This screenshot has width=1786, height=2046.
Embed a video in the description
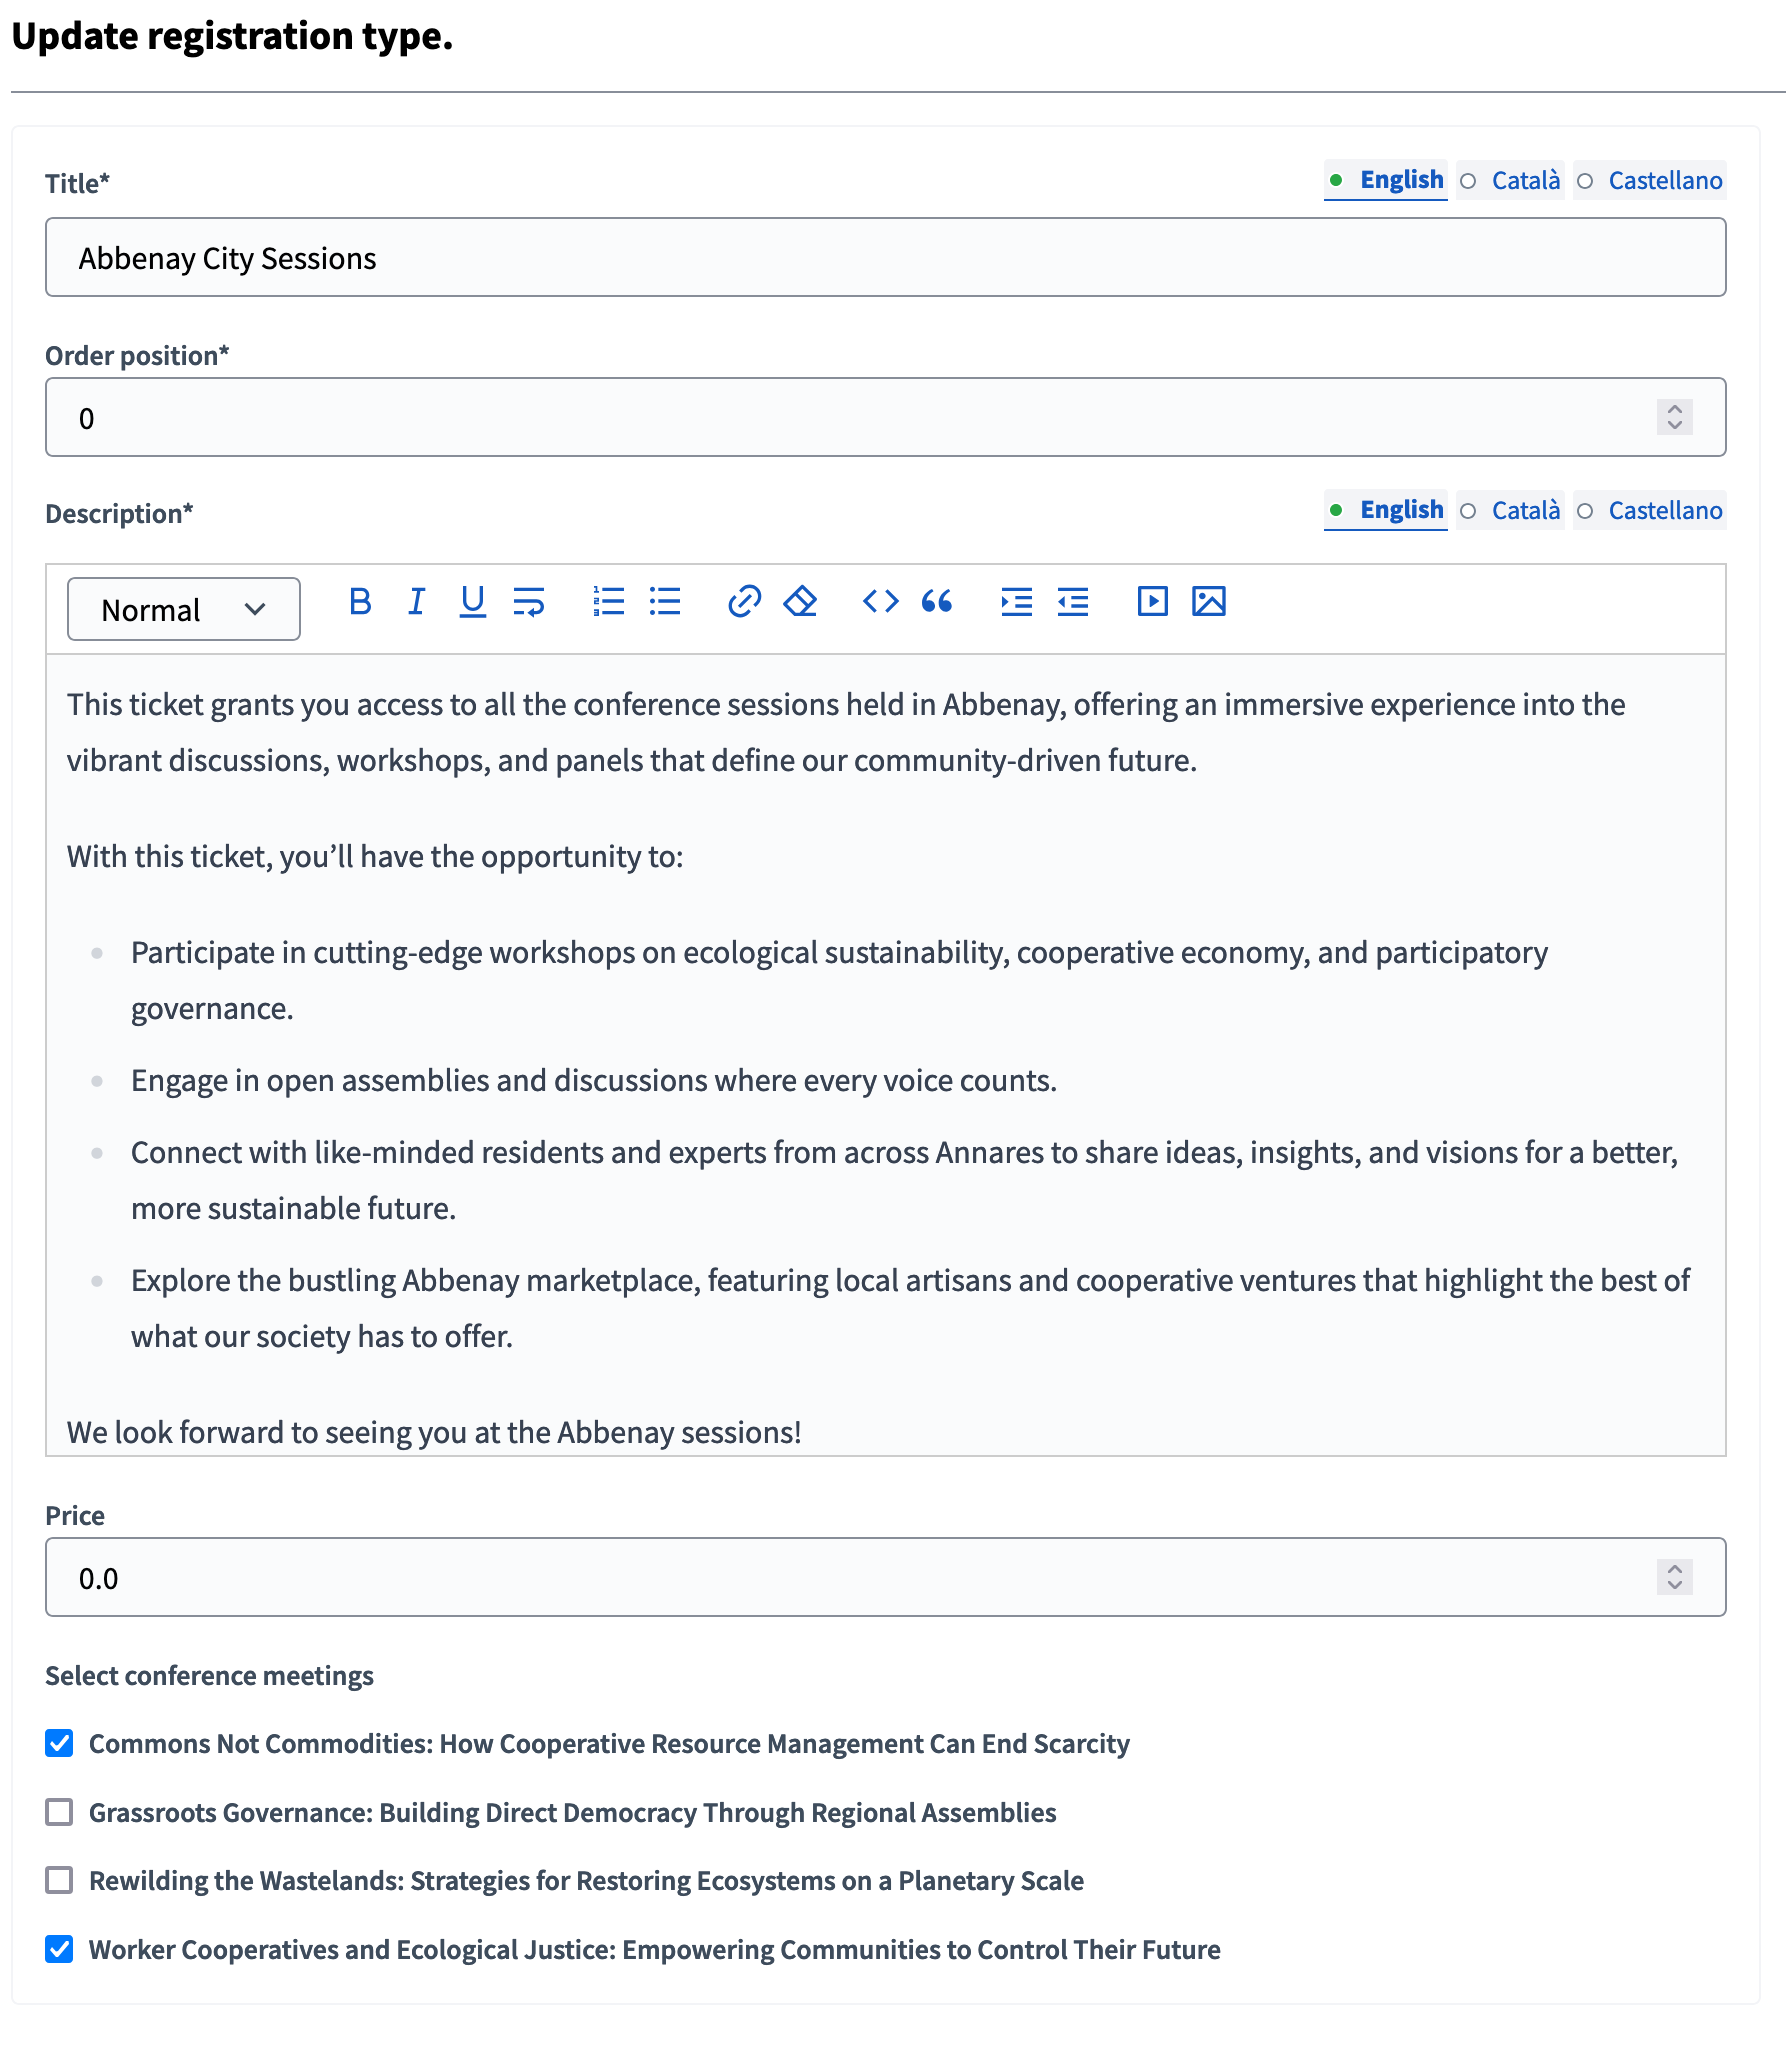(1152, 602)
